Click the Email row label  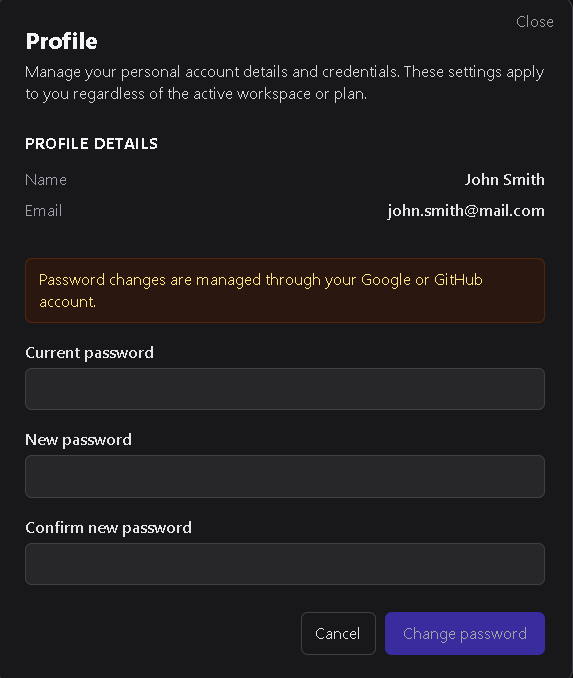(x=44, y=211)
